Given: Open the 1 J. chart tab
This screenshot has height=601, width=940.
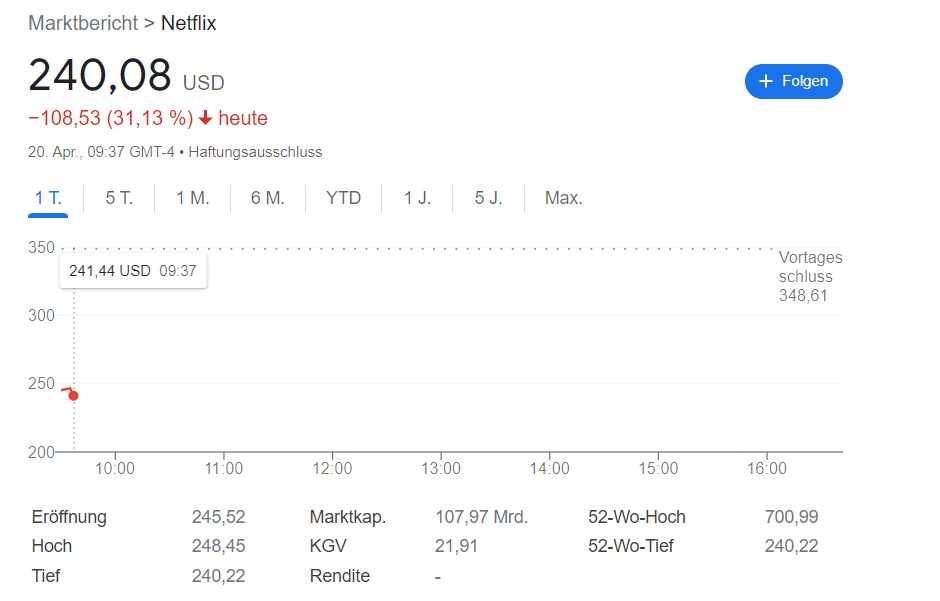Looking at the screenshot, I should pyautogui.click(x=417, y=198).
